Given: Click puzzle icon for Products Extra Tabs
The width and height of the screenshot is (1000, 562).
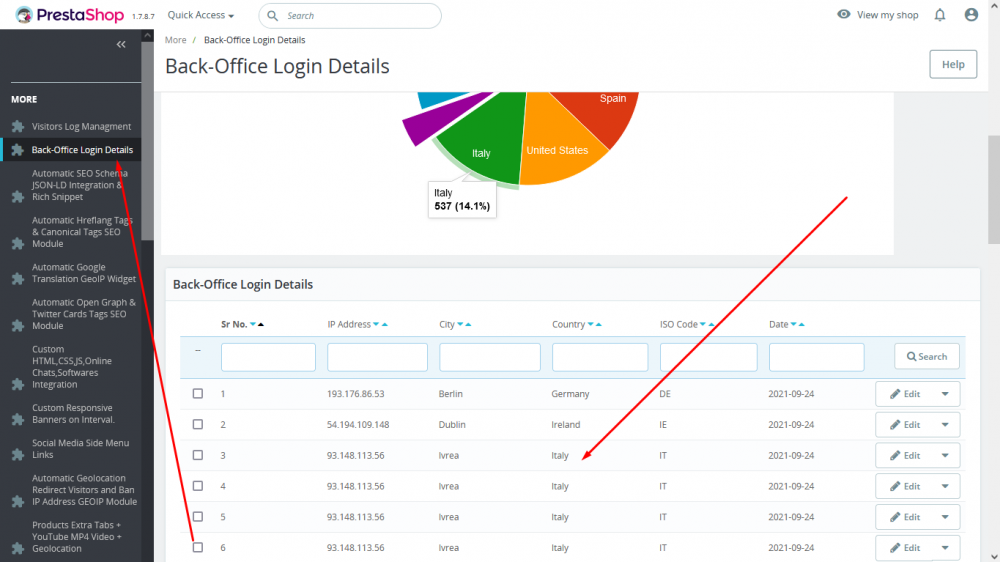Looking at the screenshot, I should click(x=18, y=548).
